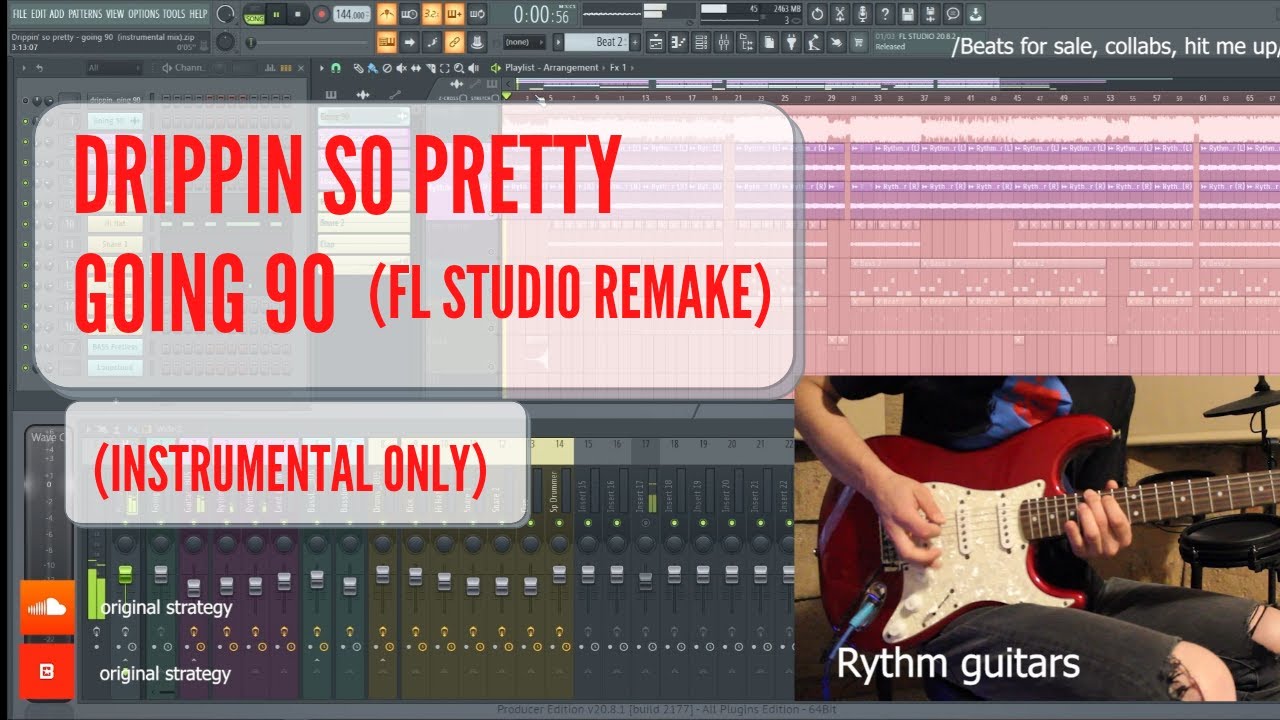The image size is (1280, 720).
Task: Click the render as audio icon
Action: pyautogui.click(x=930, y=14)
